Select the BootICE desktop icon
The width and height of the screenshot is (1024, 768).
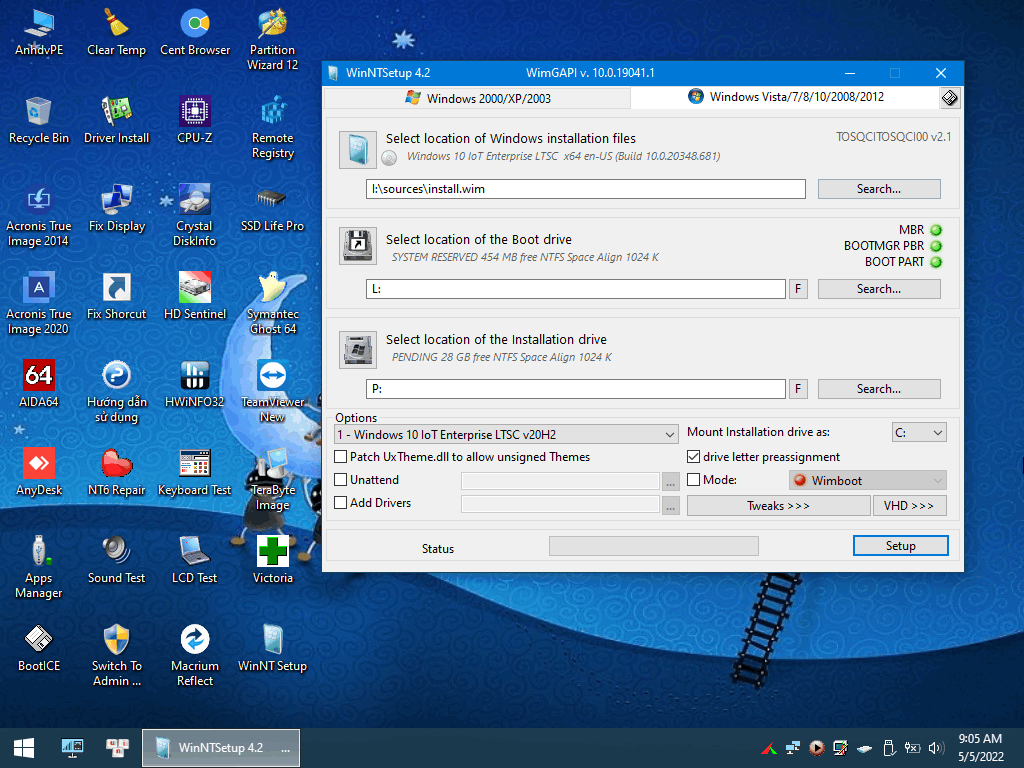pos(39,648)
